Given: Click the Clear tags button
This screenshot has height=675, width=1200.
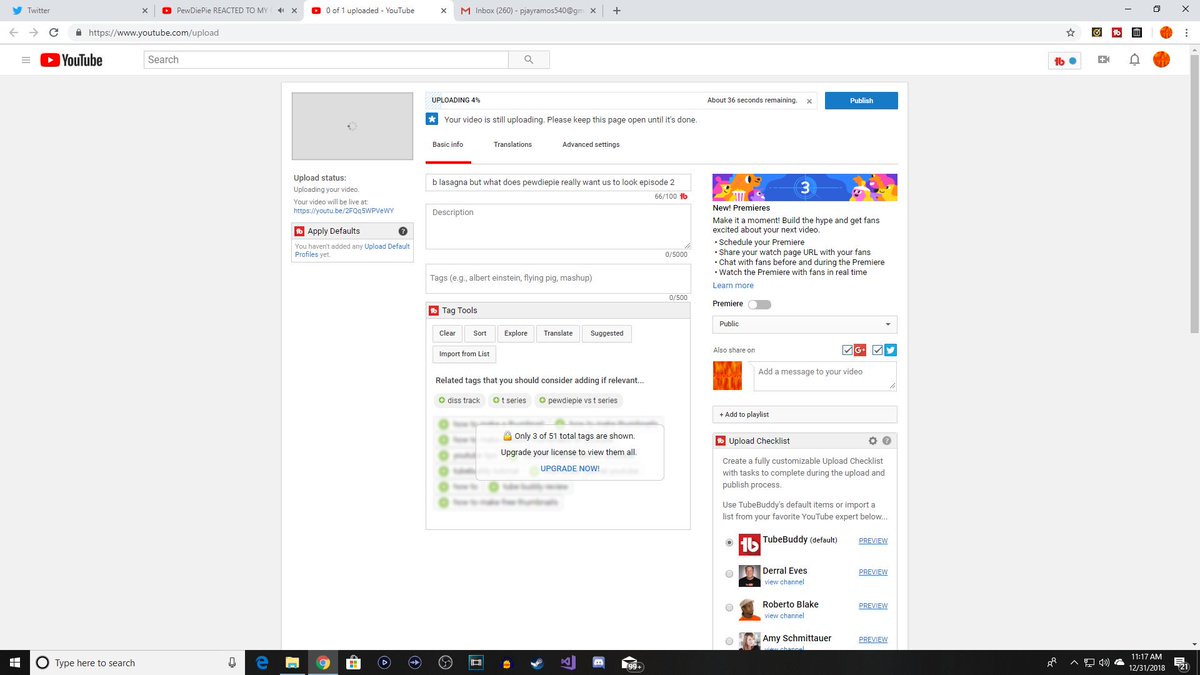Looking at the screenshot, I should pos(447,333).
